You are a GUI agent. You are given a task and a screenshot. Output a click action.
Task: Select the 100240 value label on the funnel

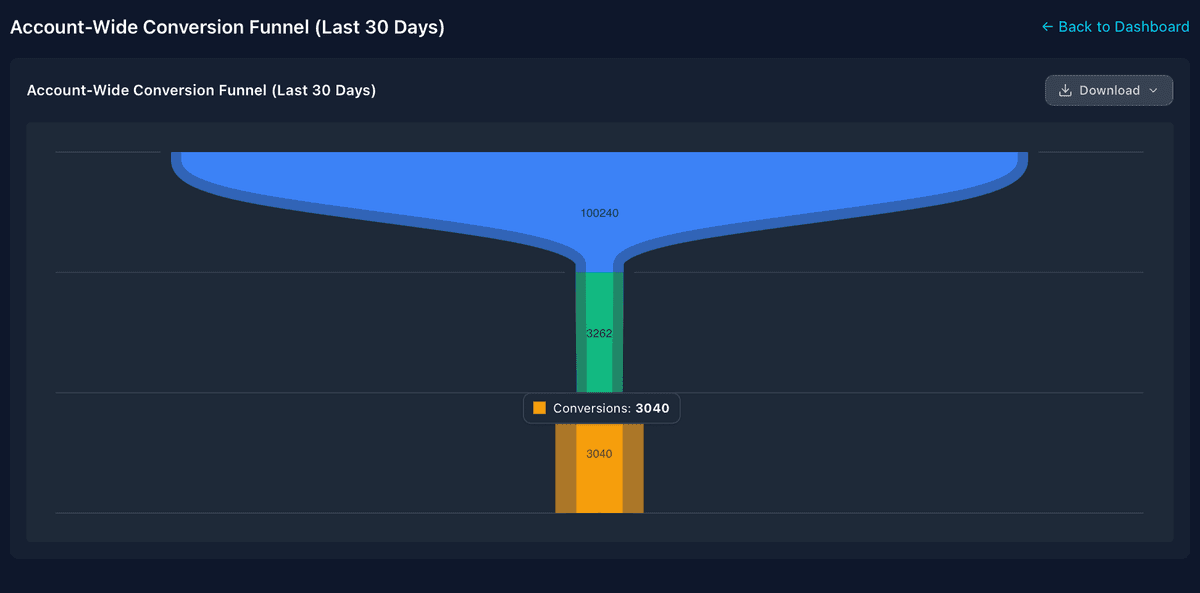(600, 213)
